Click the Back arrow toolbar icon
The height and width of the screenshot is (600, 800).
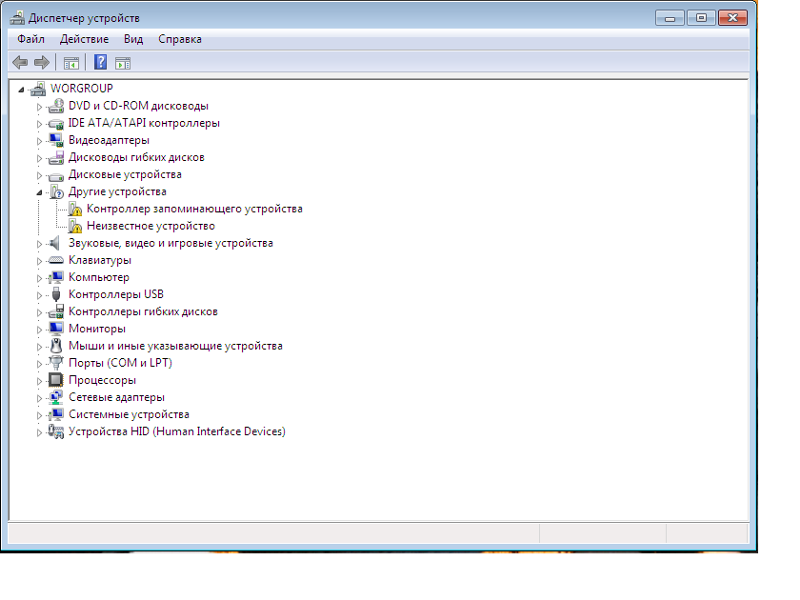point(20,63)
